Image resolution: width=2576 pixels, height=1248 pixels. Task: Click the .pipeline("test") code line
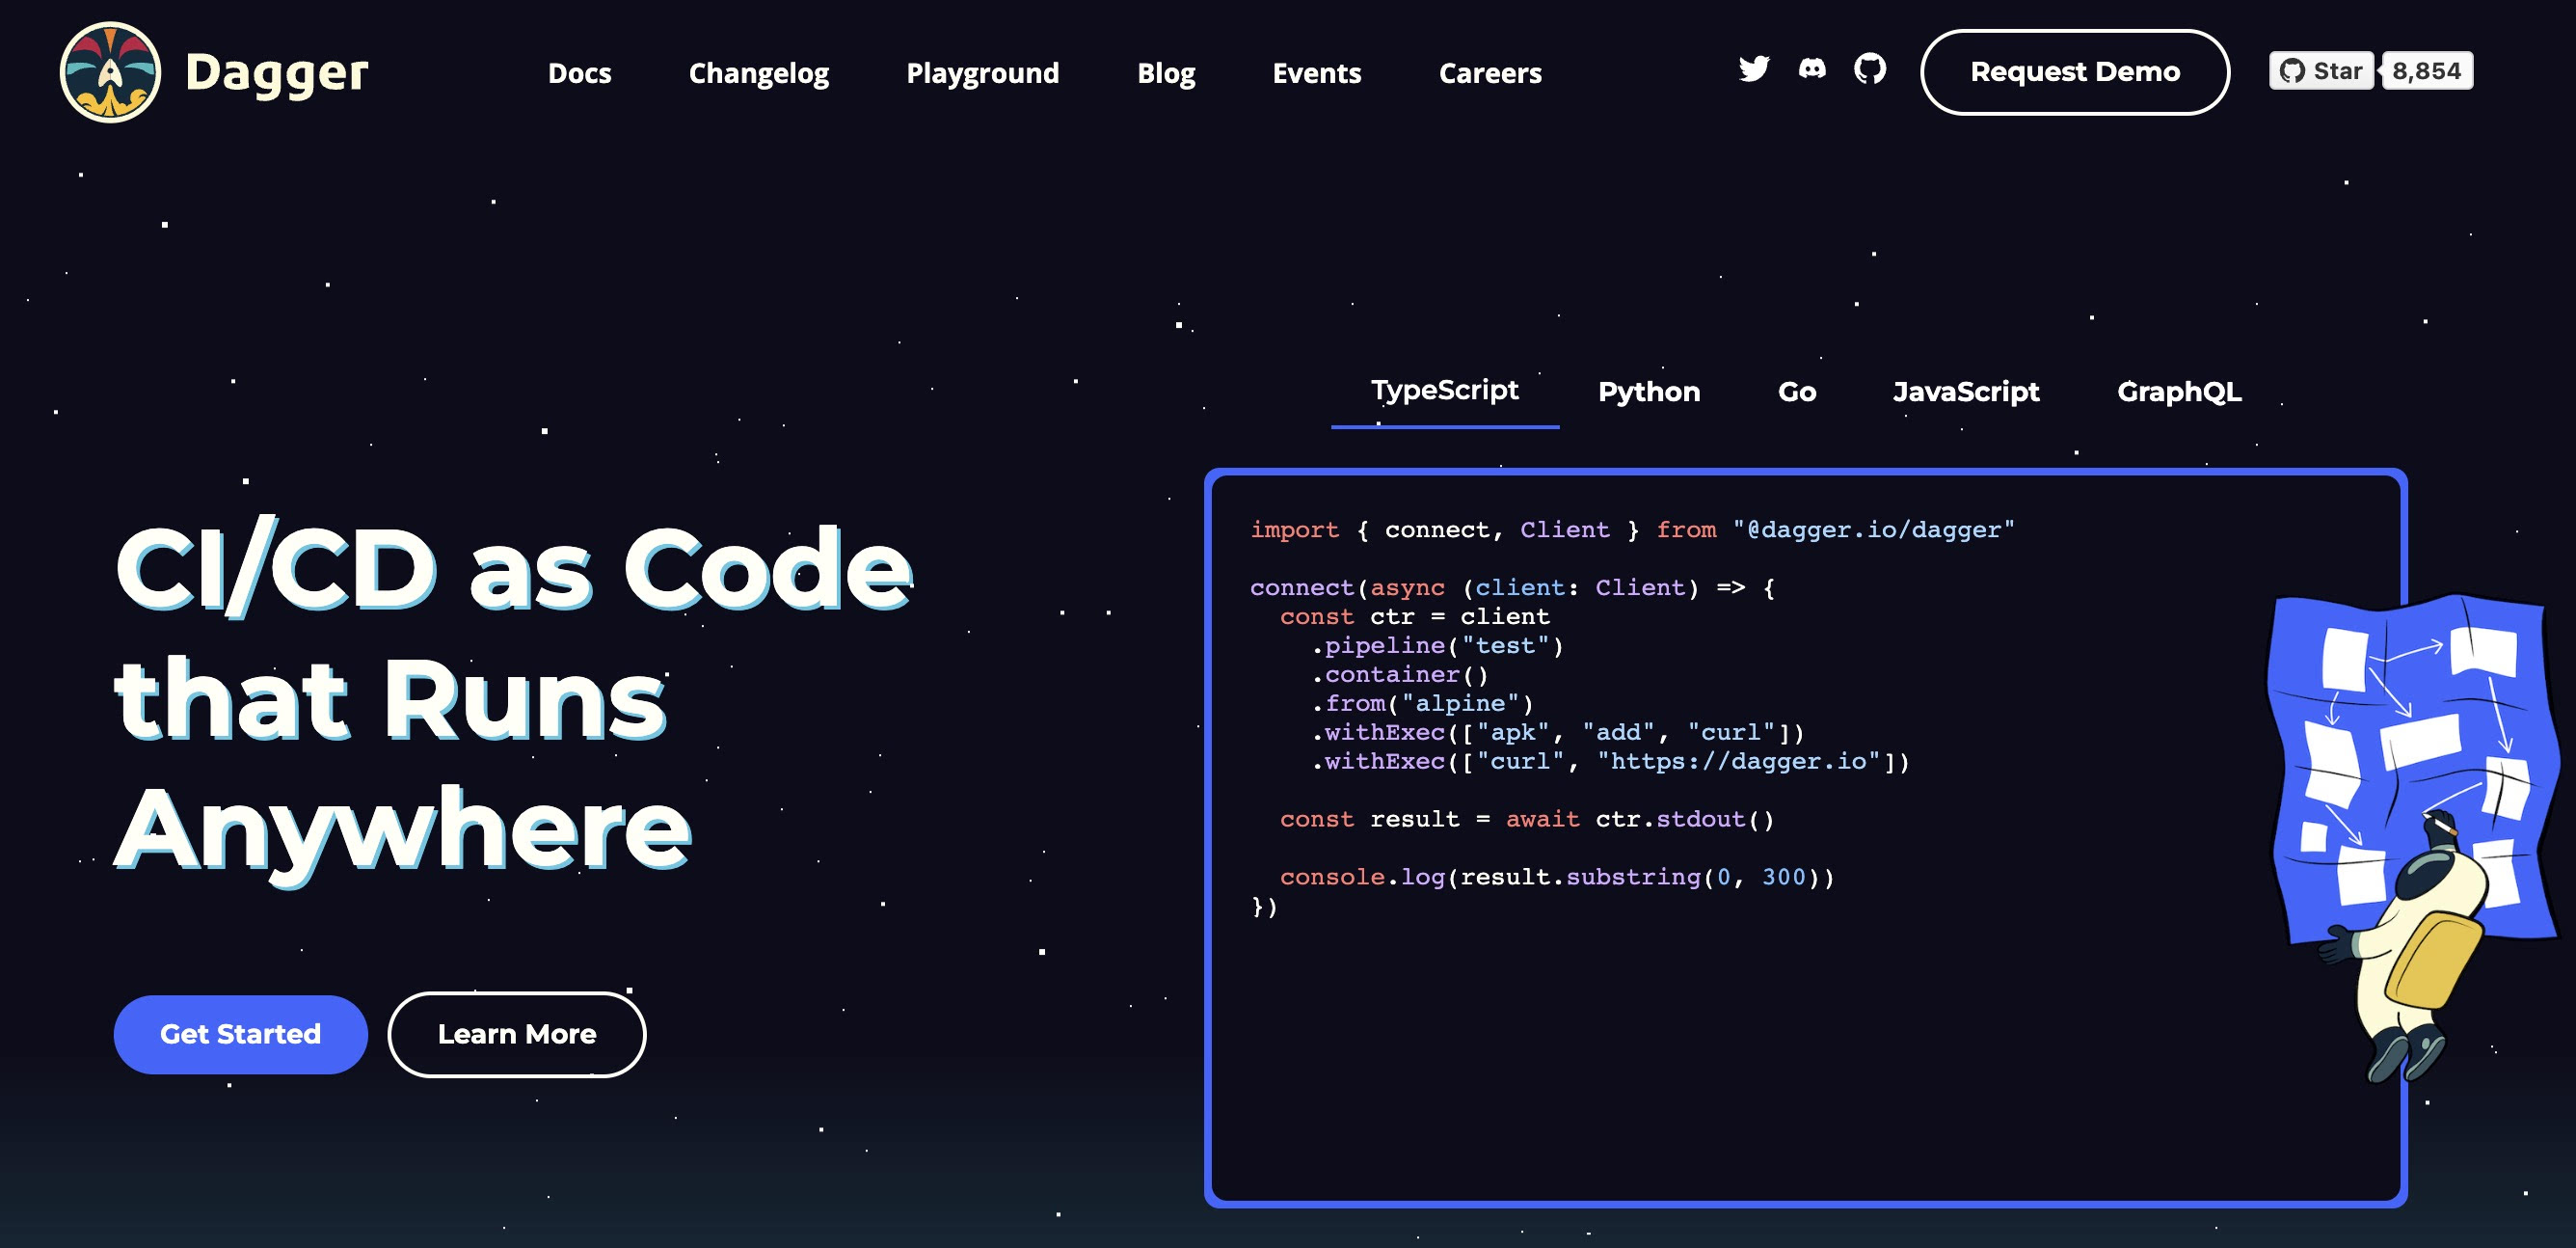[x=1436, y=646]
